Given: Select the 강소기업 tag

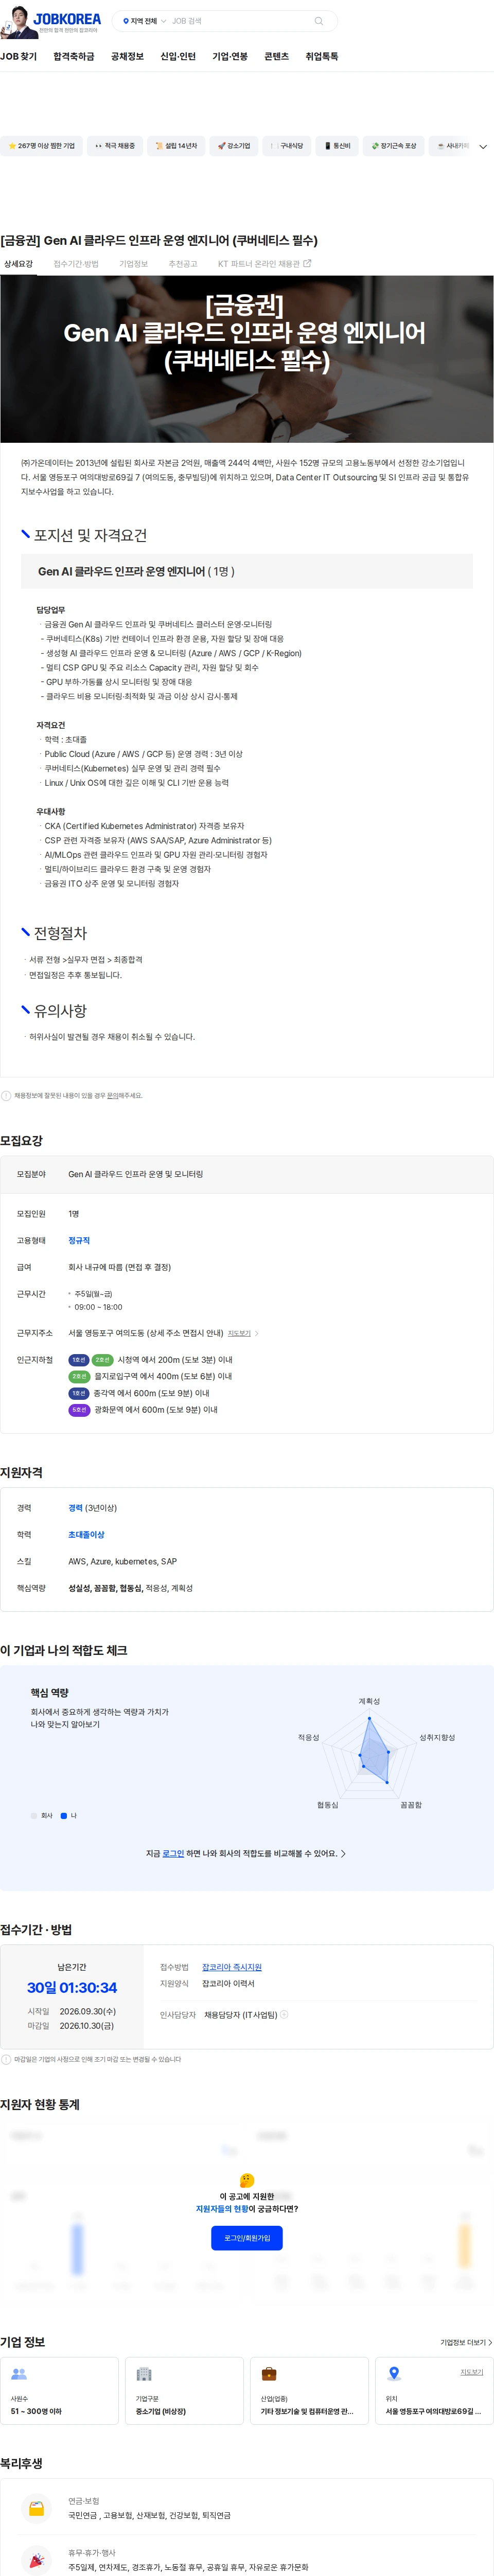Looking at the screenshot, I should point(234,146).
